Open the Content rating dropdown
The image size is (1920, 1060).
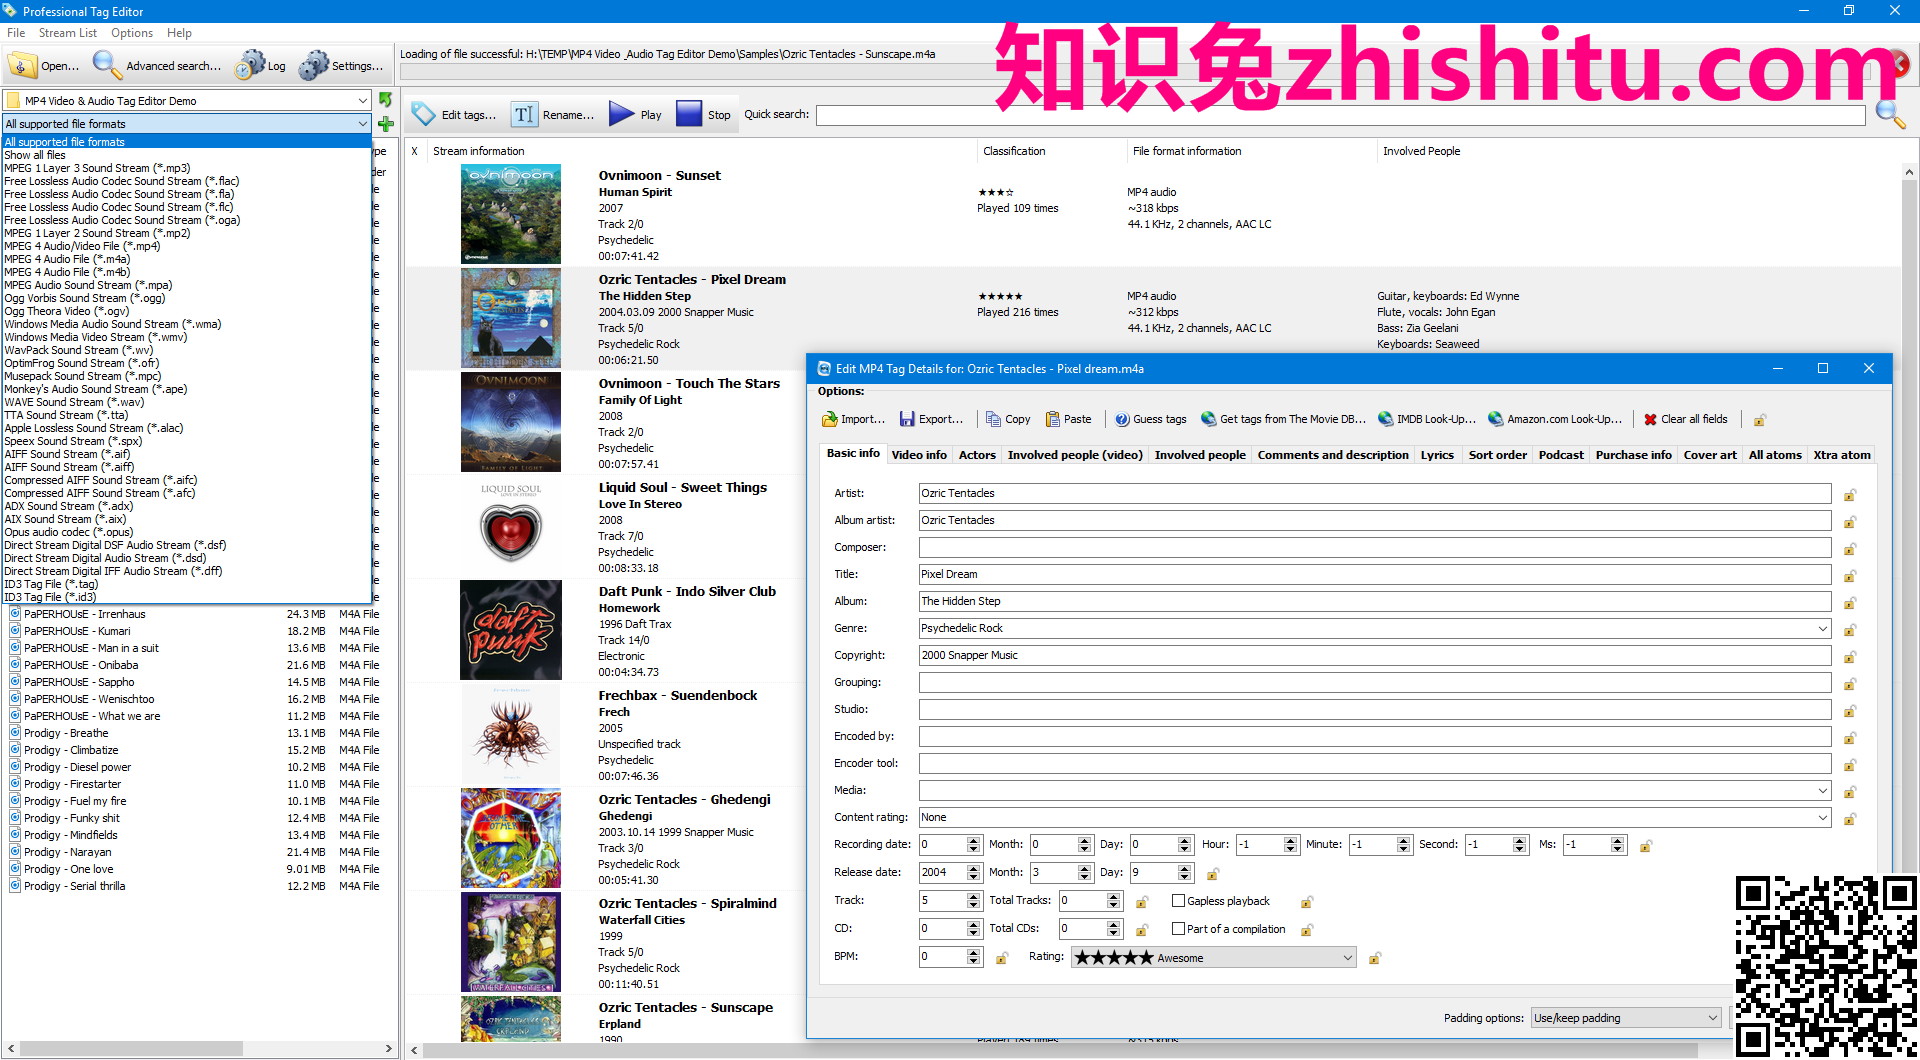click(1375, 817)
